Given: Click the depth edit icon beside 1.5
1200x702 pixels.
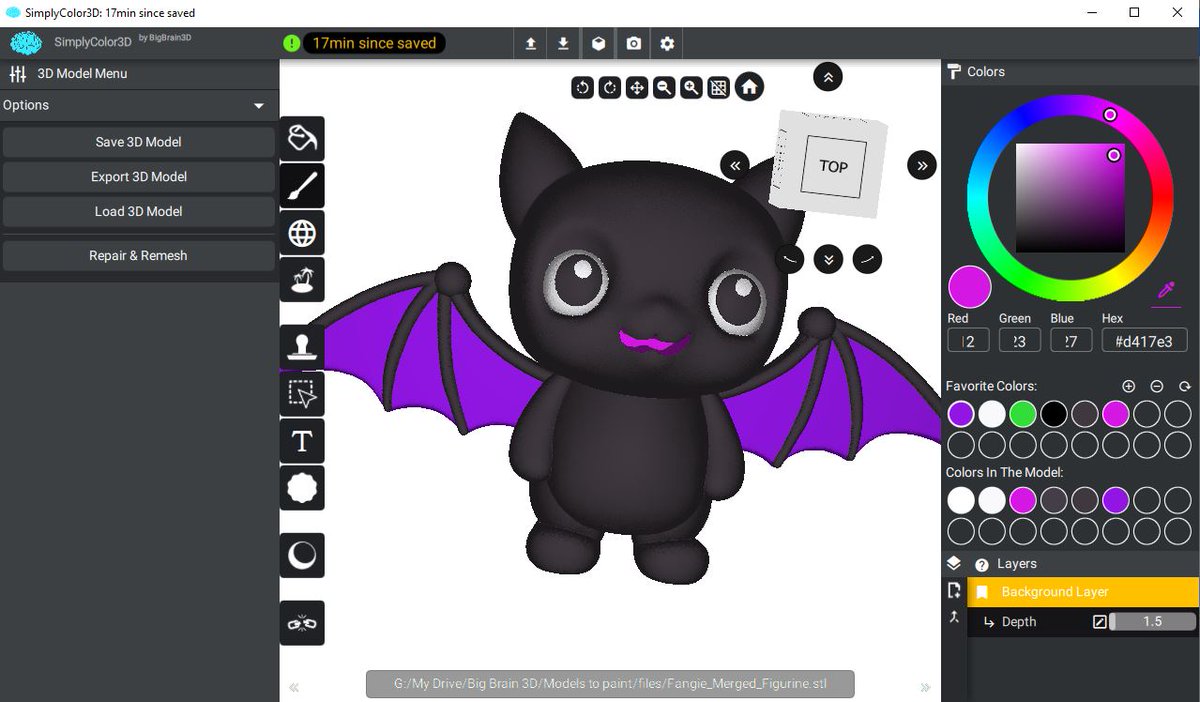Looking at the screenshot, I should click(x=1100, y=622).
